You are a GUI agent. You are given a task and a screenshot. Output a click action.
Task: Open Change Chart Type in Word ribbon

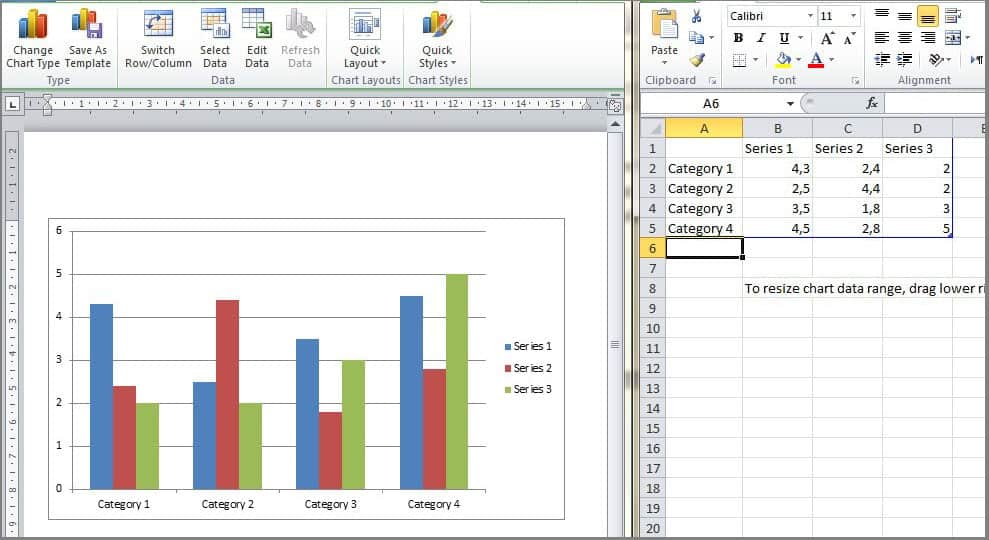click(33, 39)
